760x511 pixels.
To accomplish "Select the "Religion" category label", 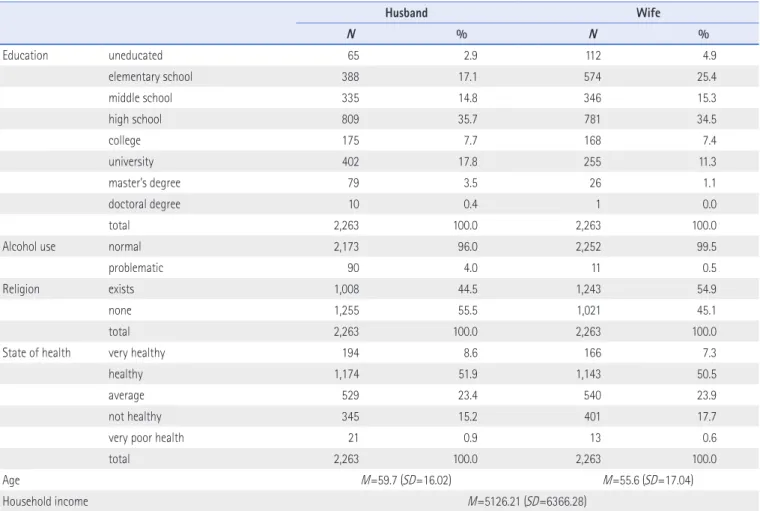I will [21, 289].
